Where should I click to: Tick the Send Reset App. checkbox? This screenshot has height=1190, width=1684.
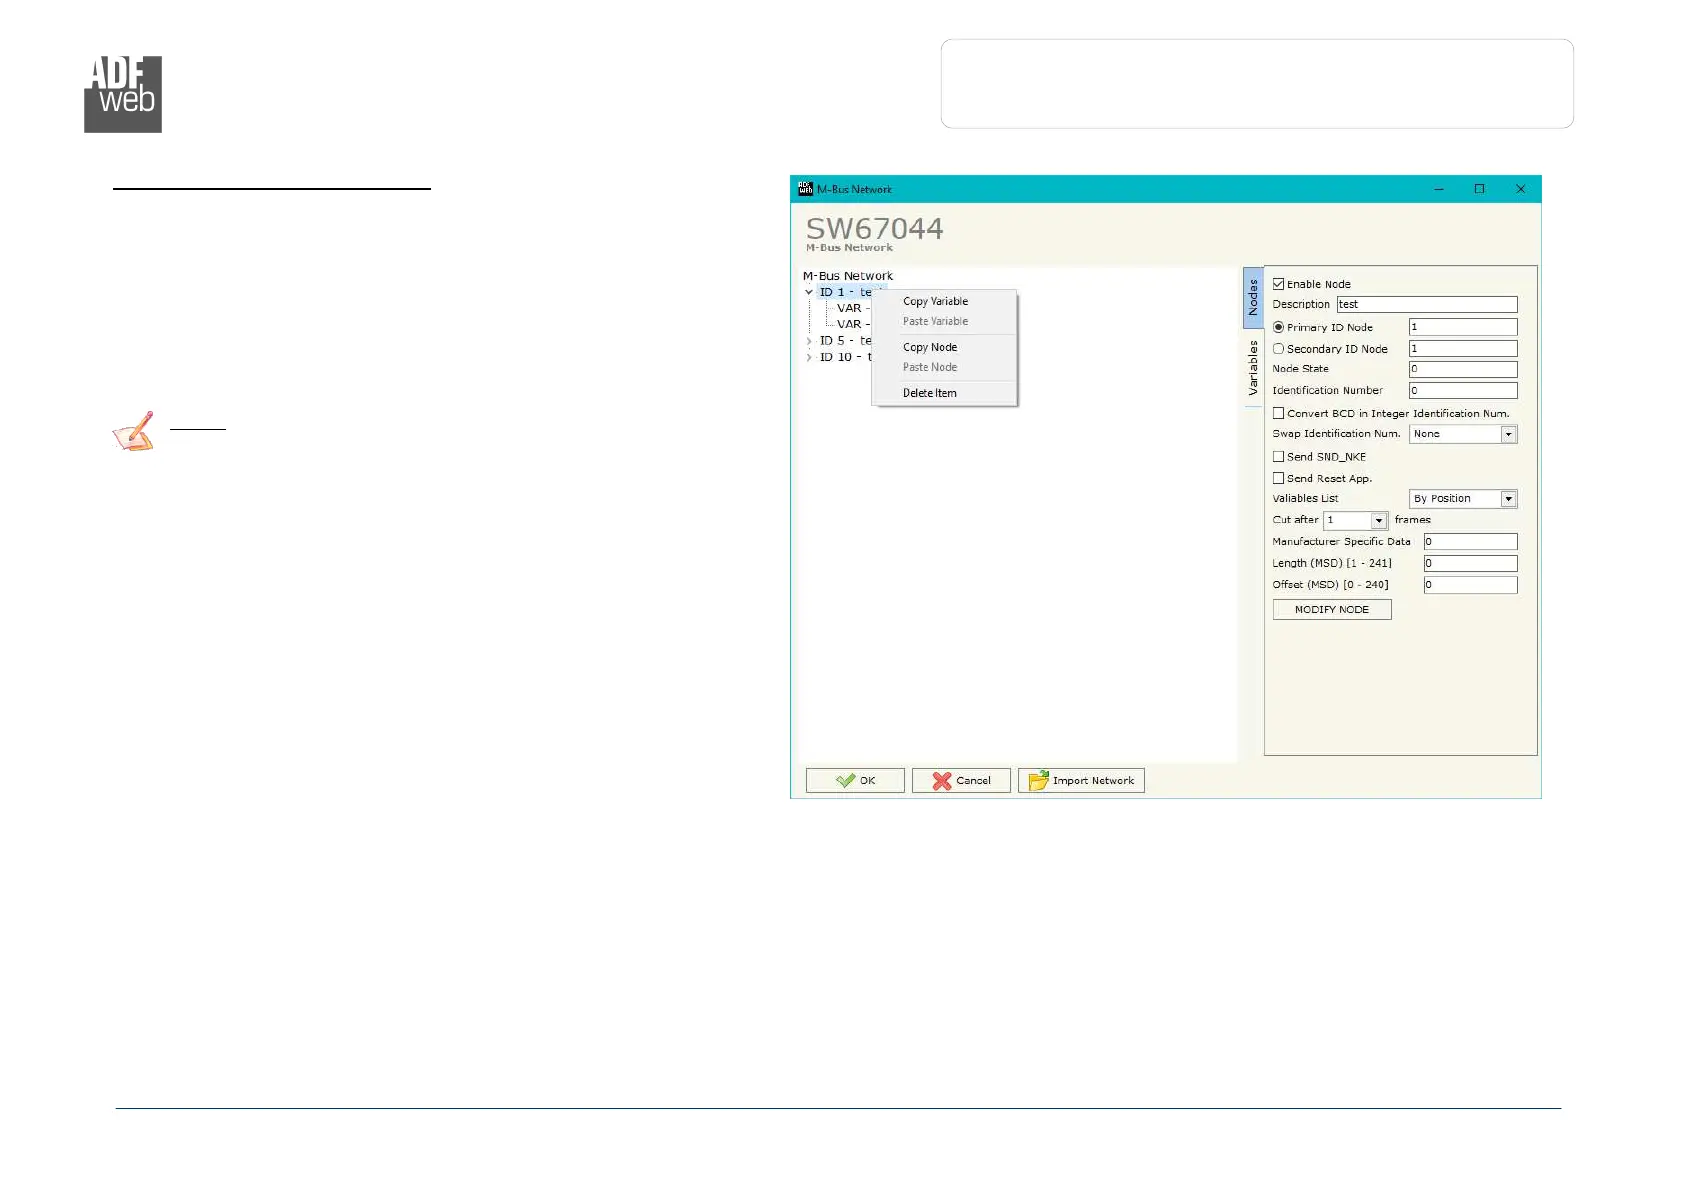pyautogui.click(x=1278, y=479)
